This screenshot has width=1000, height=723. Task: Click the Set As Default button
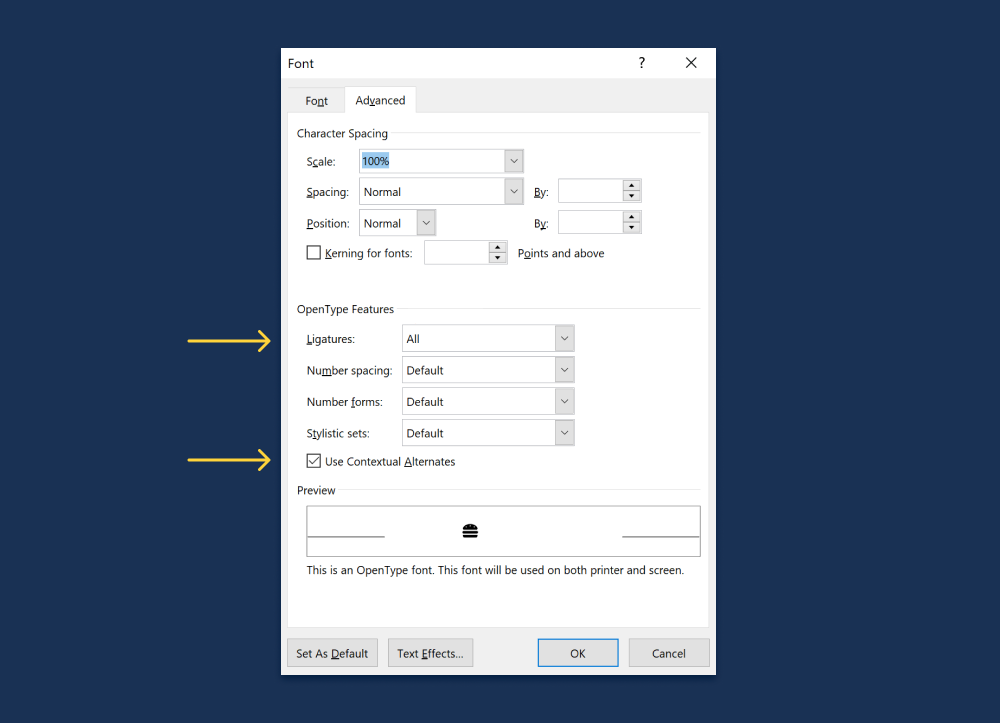coord(332,652)
